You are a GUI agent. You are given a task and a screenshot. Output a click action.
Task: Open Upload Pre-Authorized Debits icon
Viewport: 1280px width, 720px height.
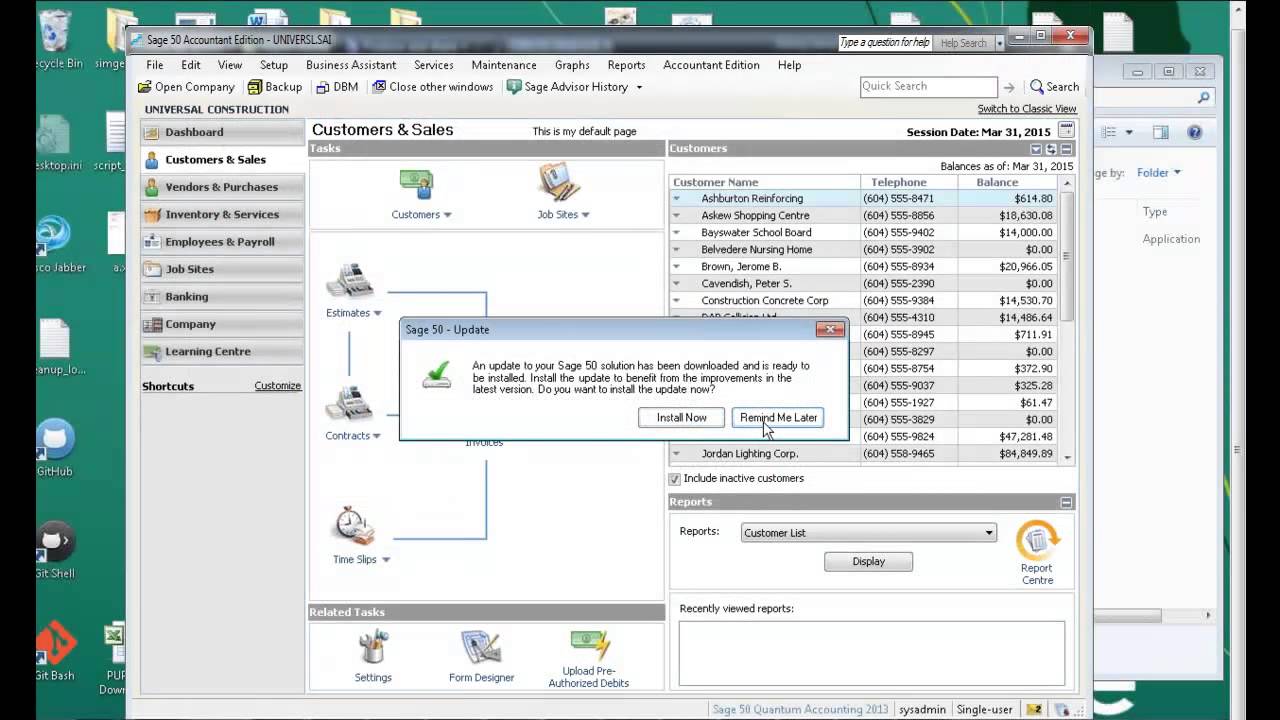pos(589,645)
